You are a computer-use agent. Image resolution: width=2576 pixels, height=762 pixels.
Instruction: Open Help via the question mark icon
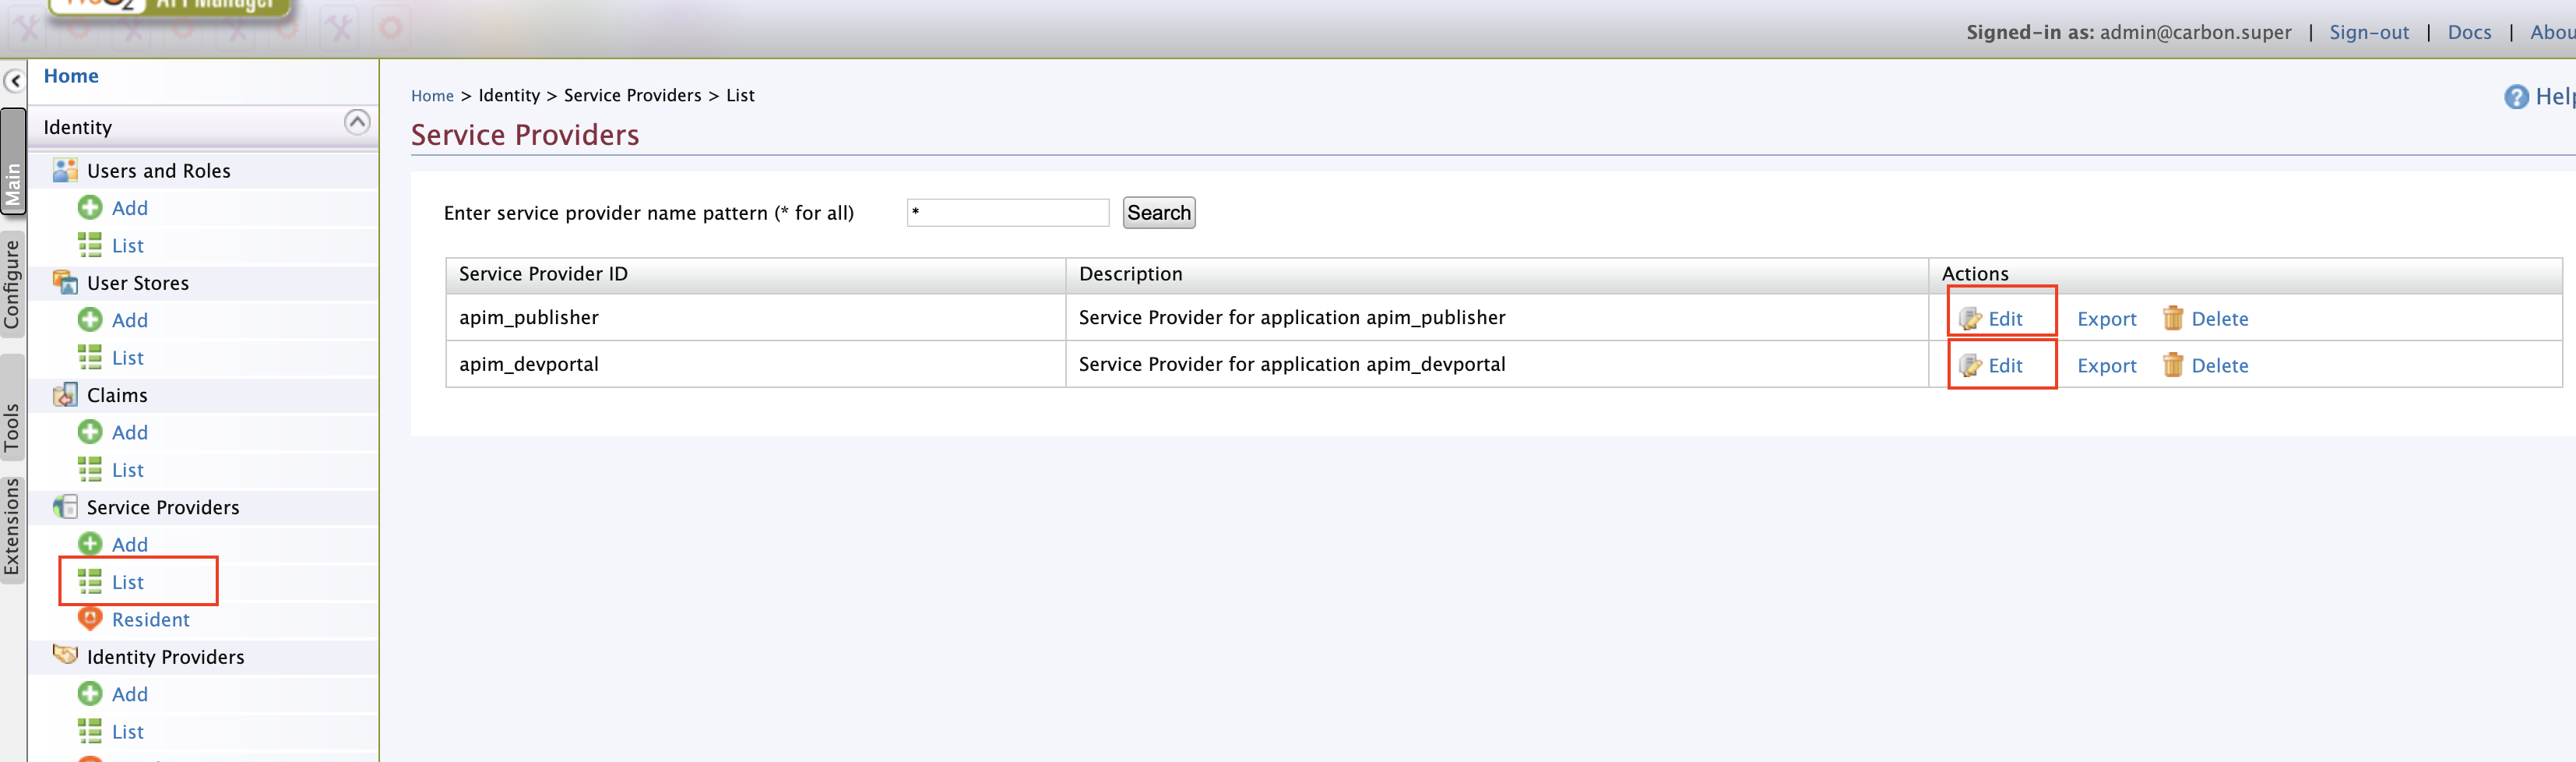(2517, 97)
